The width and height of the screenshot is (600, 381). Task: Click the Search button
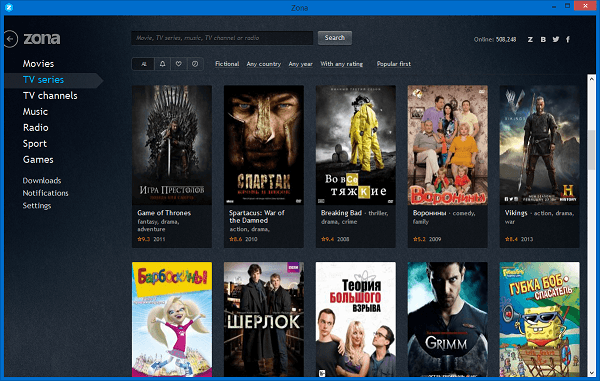(335, 38)
